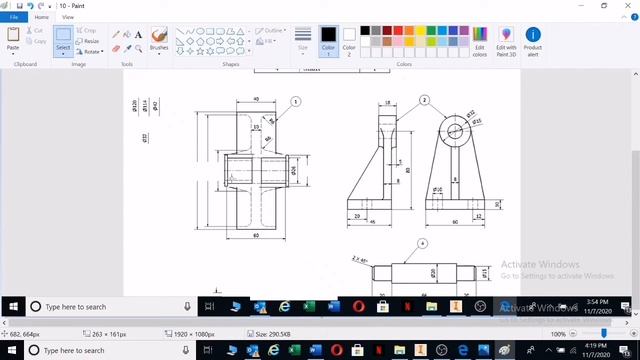This screenshot has height=360, width=640.
Task: Click the canvas vertical scrollbar up arrow
Action: point(636,74)
